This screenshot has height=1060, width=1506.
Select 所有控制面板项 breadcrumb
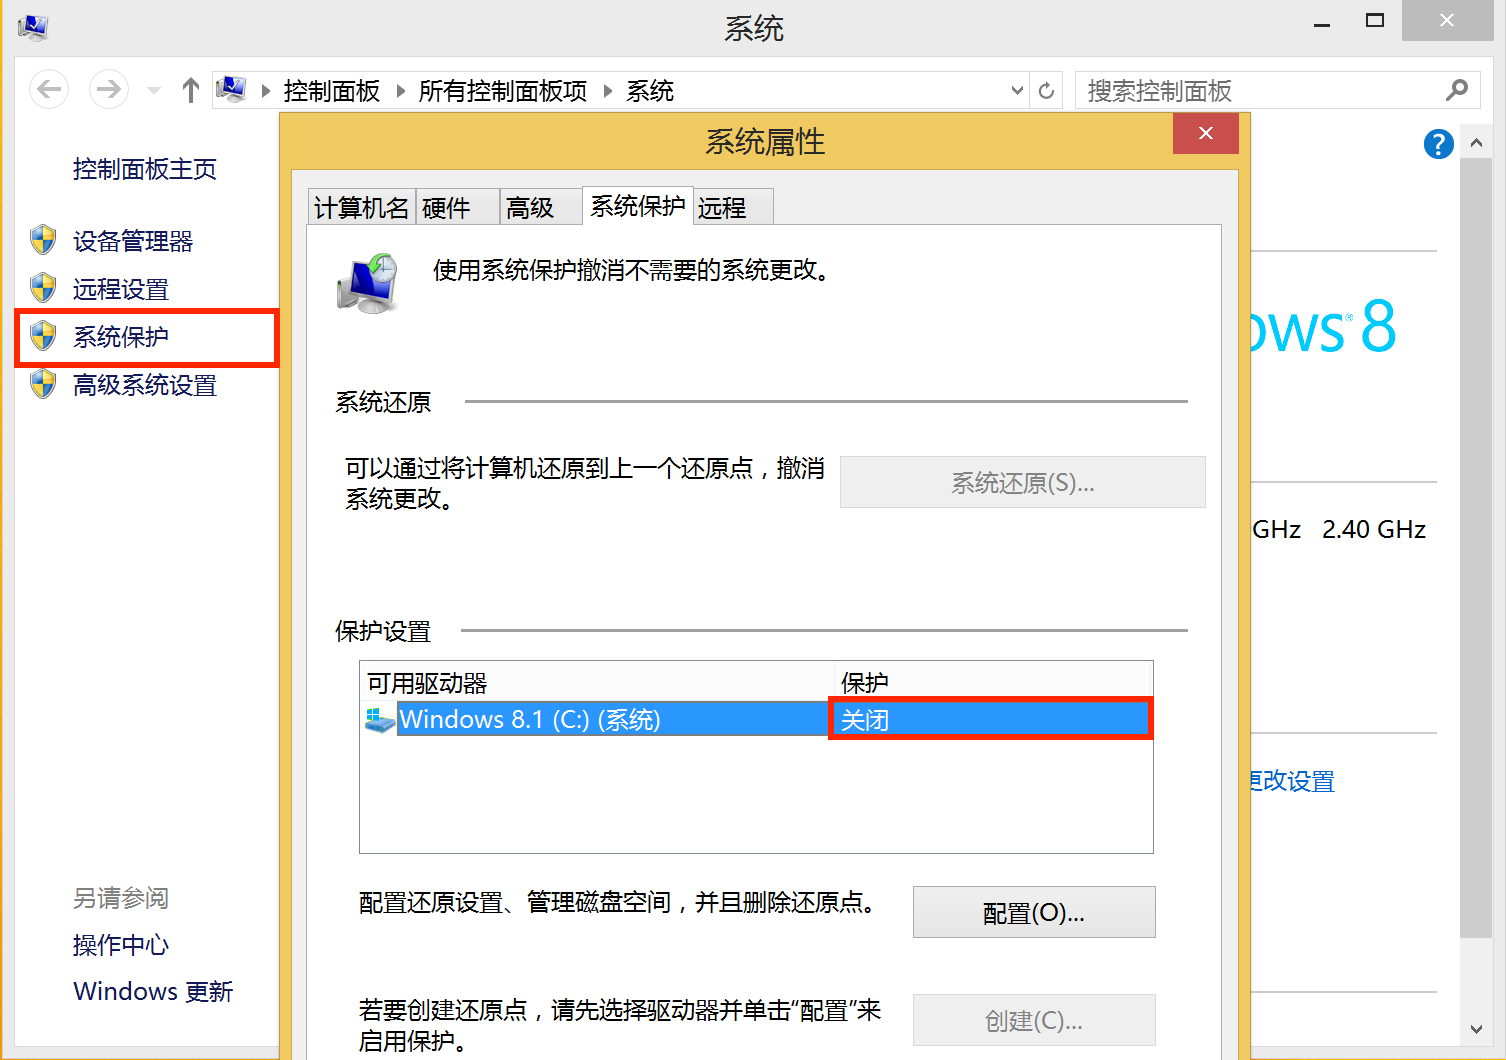pos(503,91)
